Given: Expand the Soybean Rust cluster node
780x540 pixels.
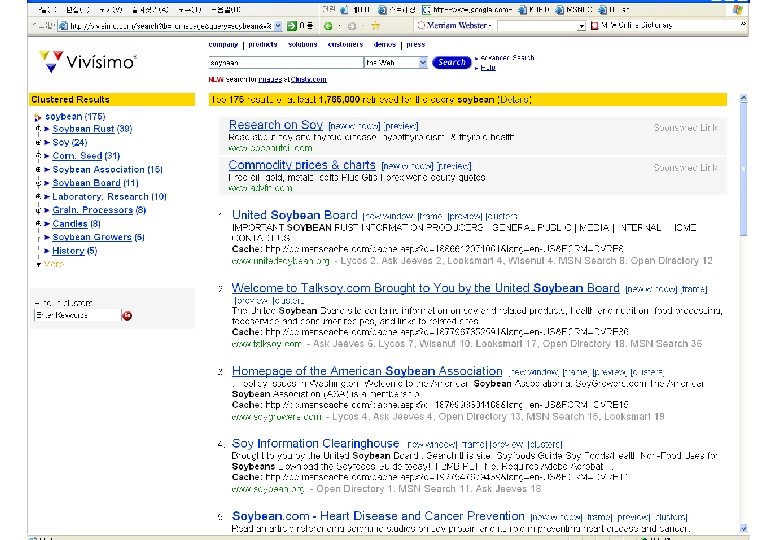Looking at the screenshot, I should 38,129.
